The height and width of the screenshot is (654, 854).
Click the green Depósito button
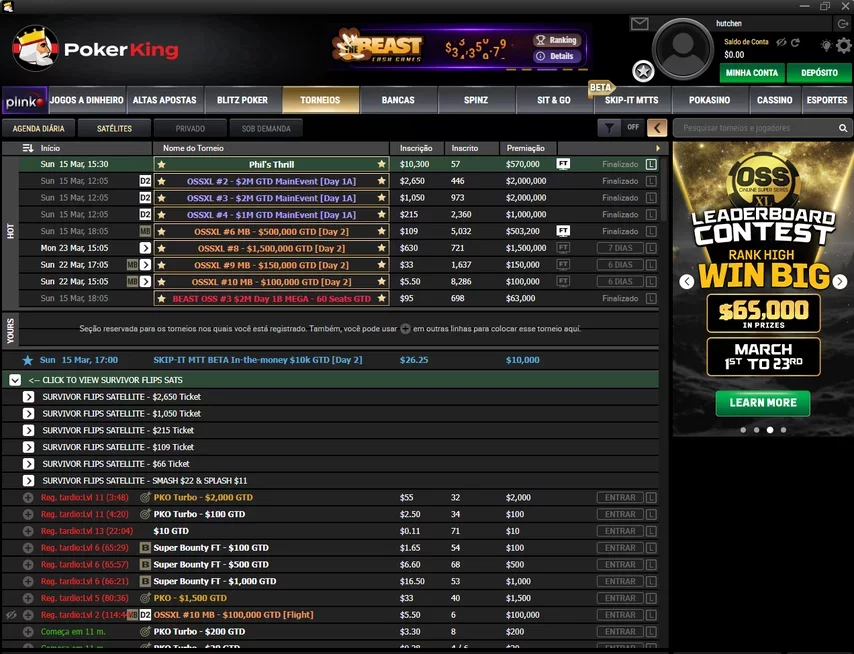[819, 73]
